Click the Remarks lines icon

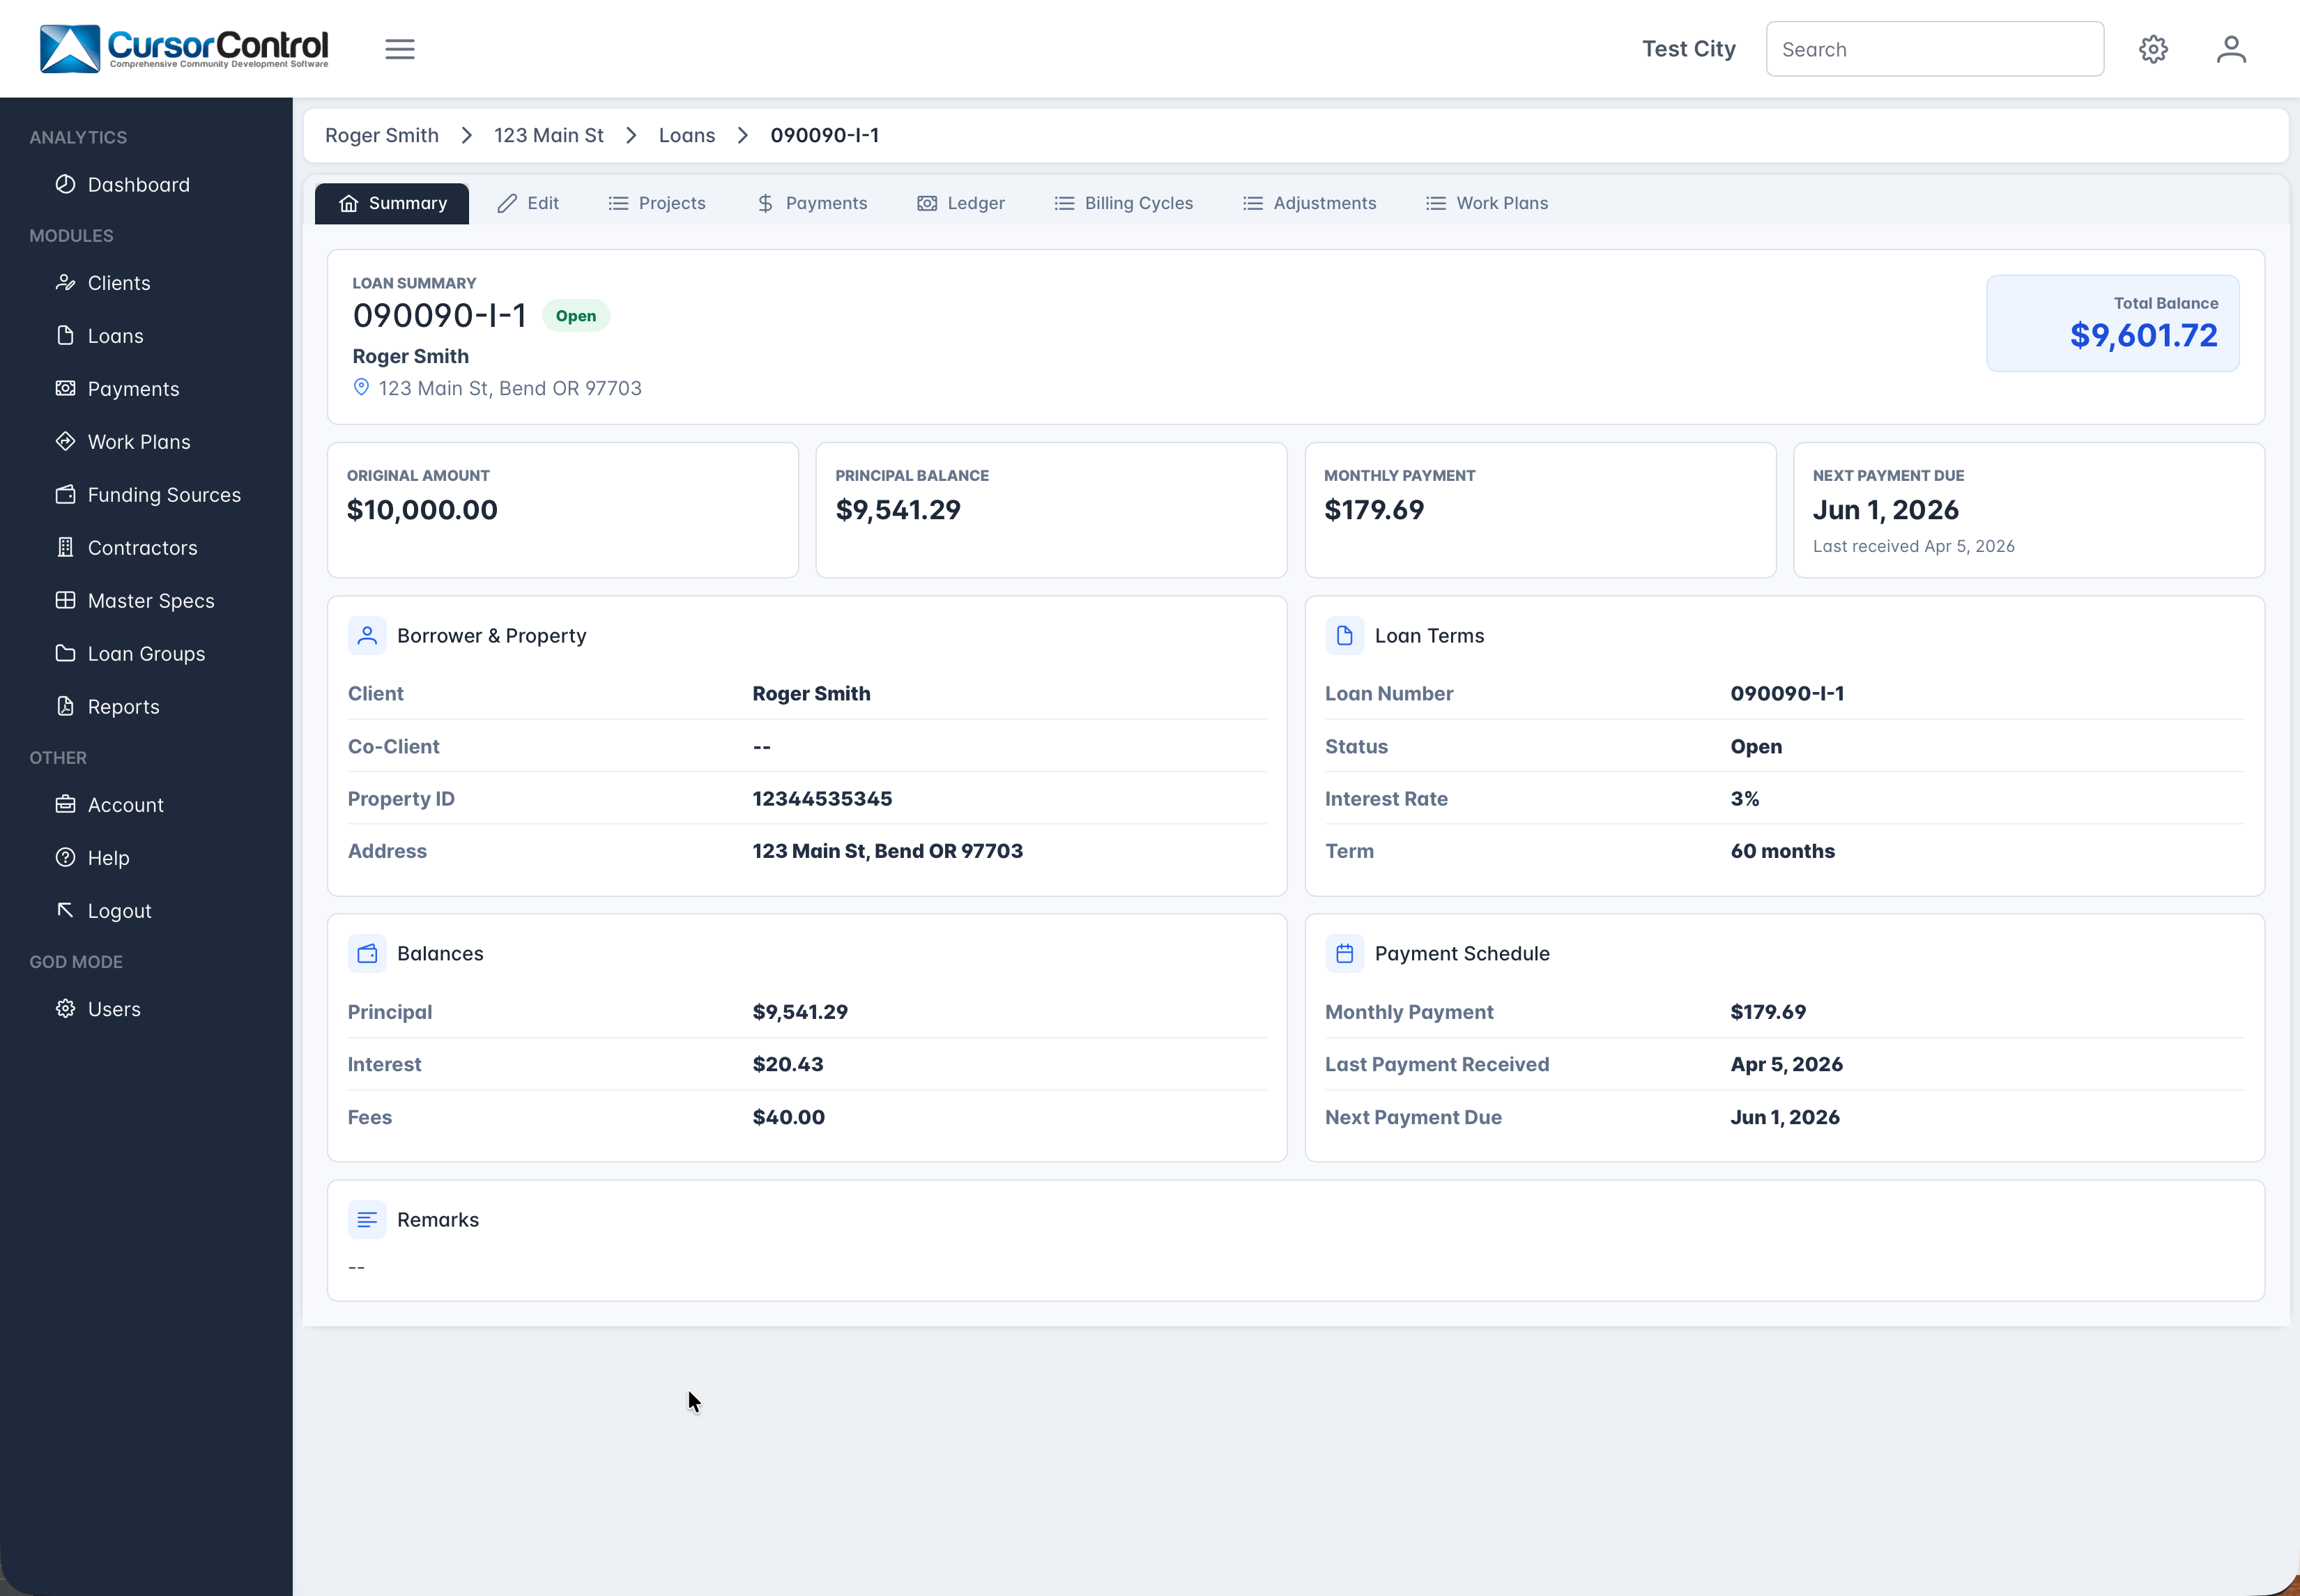(x=367, y=1219)
